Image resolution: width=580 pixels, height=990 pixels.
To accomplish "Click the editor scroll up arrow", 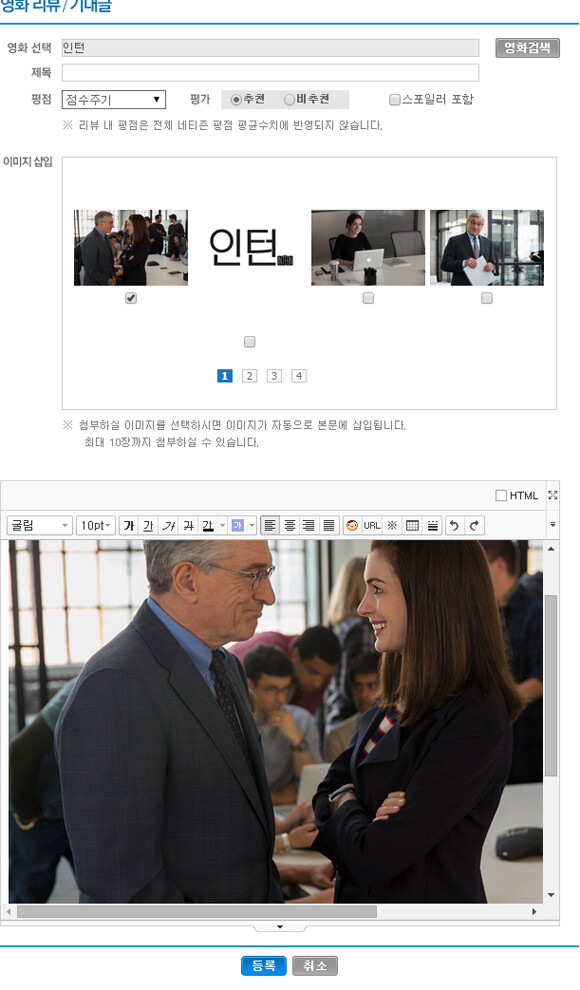I will click(x=551, y=549).
